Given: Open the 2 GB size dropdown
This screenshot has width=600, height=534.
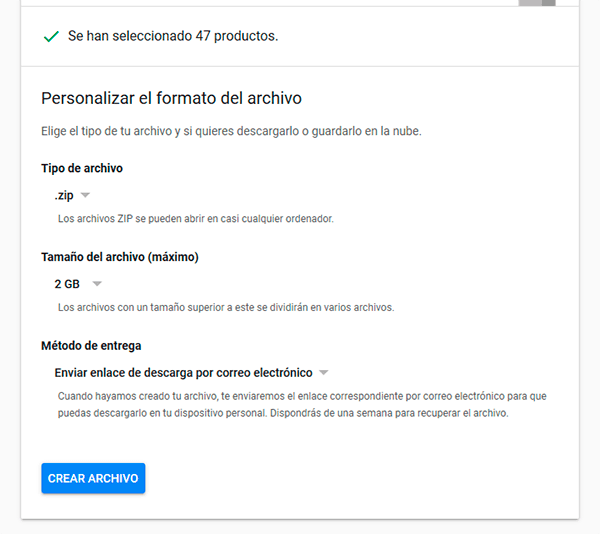Looking at the screenshot, I should coord(78,284).
